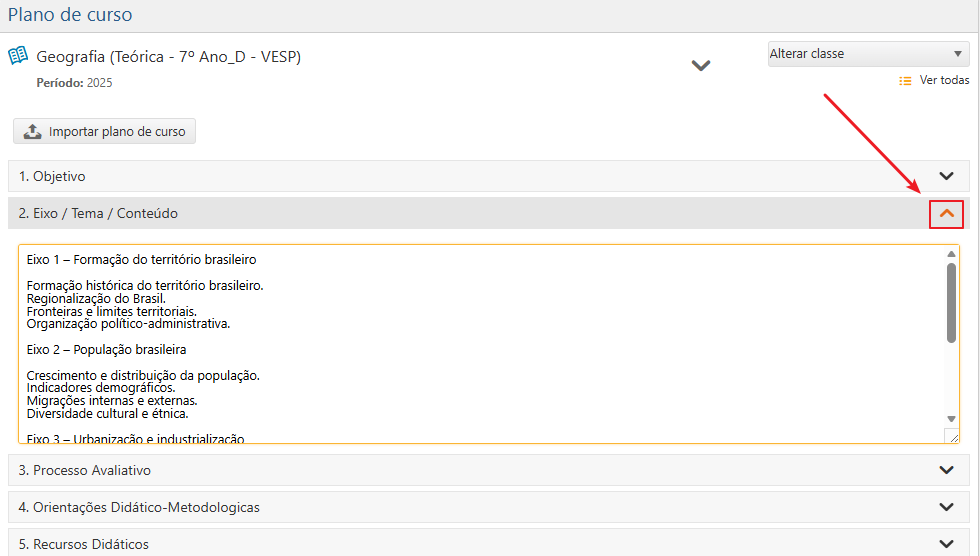This screenshot has width=980, height=556.
Task: Click the 1. Objetivo section header
Action: 489,176
